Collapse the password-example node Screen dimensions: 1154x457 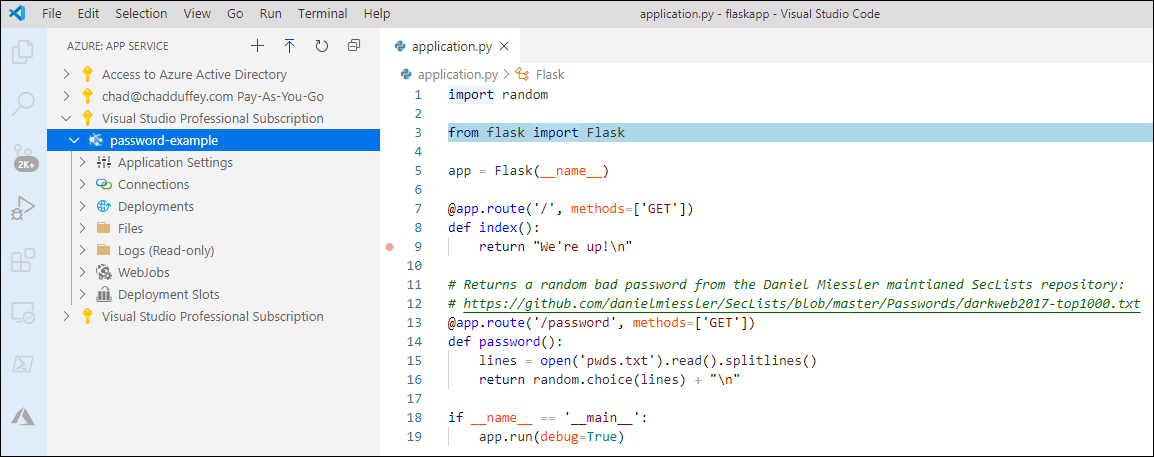pos(74,141)
